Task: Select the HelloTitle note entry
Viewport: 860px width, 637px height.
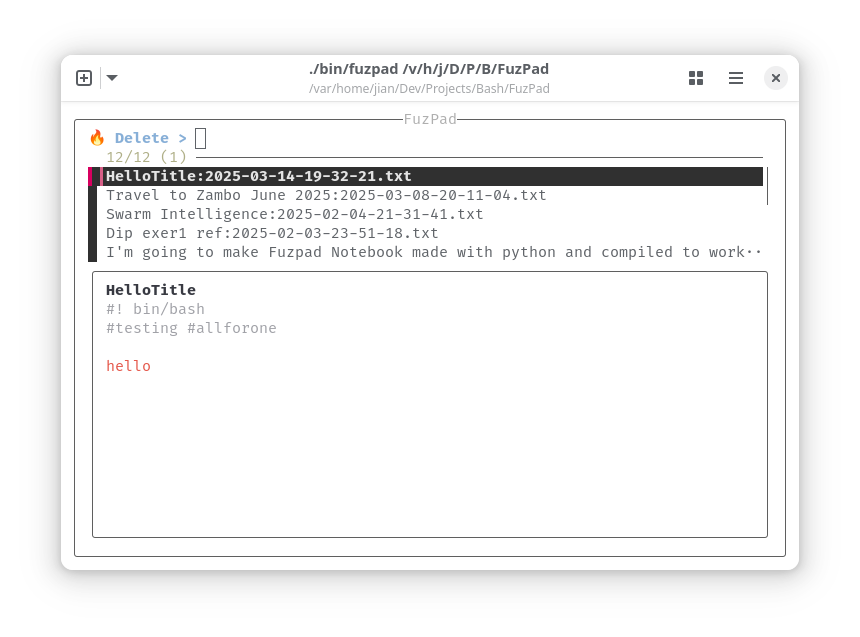Action: coord(430,176)
